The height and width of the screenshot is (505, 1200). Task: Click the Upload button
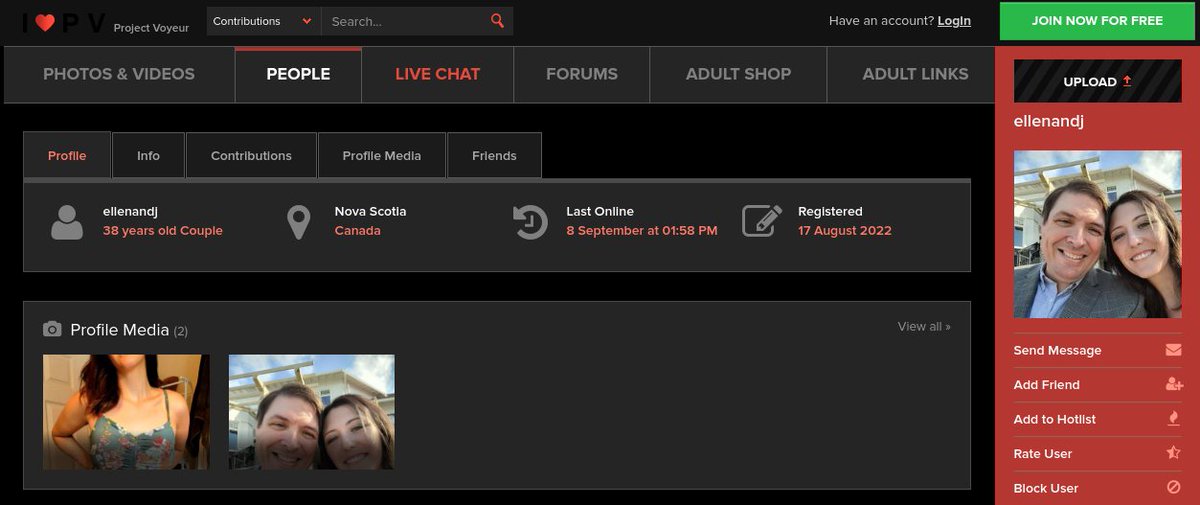(1097, 81)
